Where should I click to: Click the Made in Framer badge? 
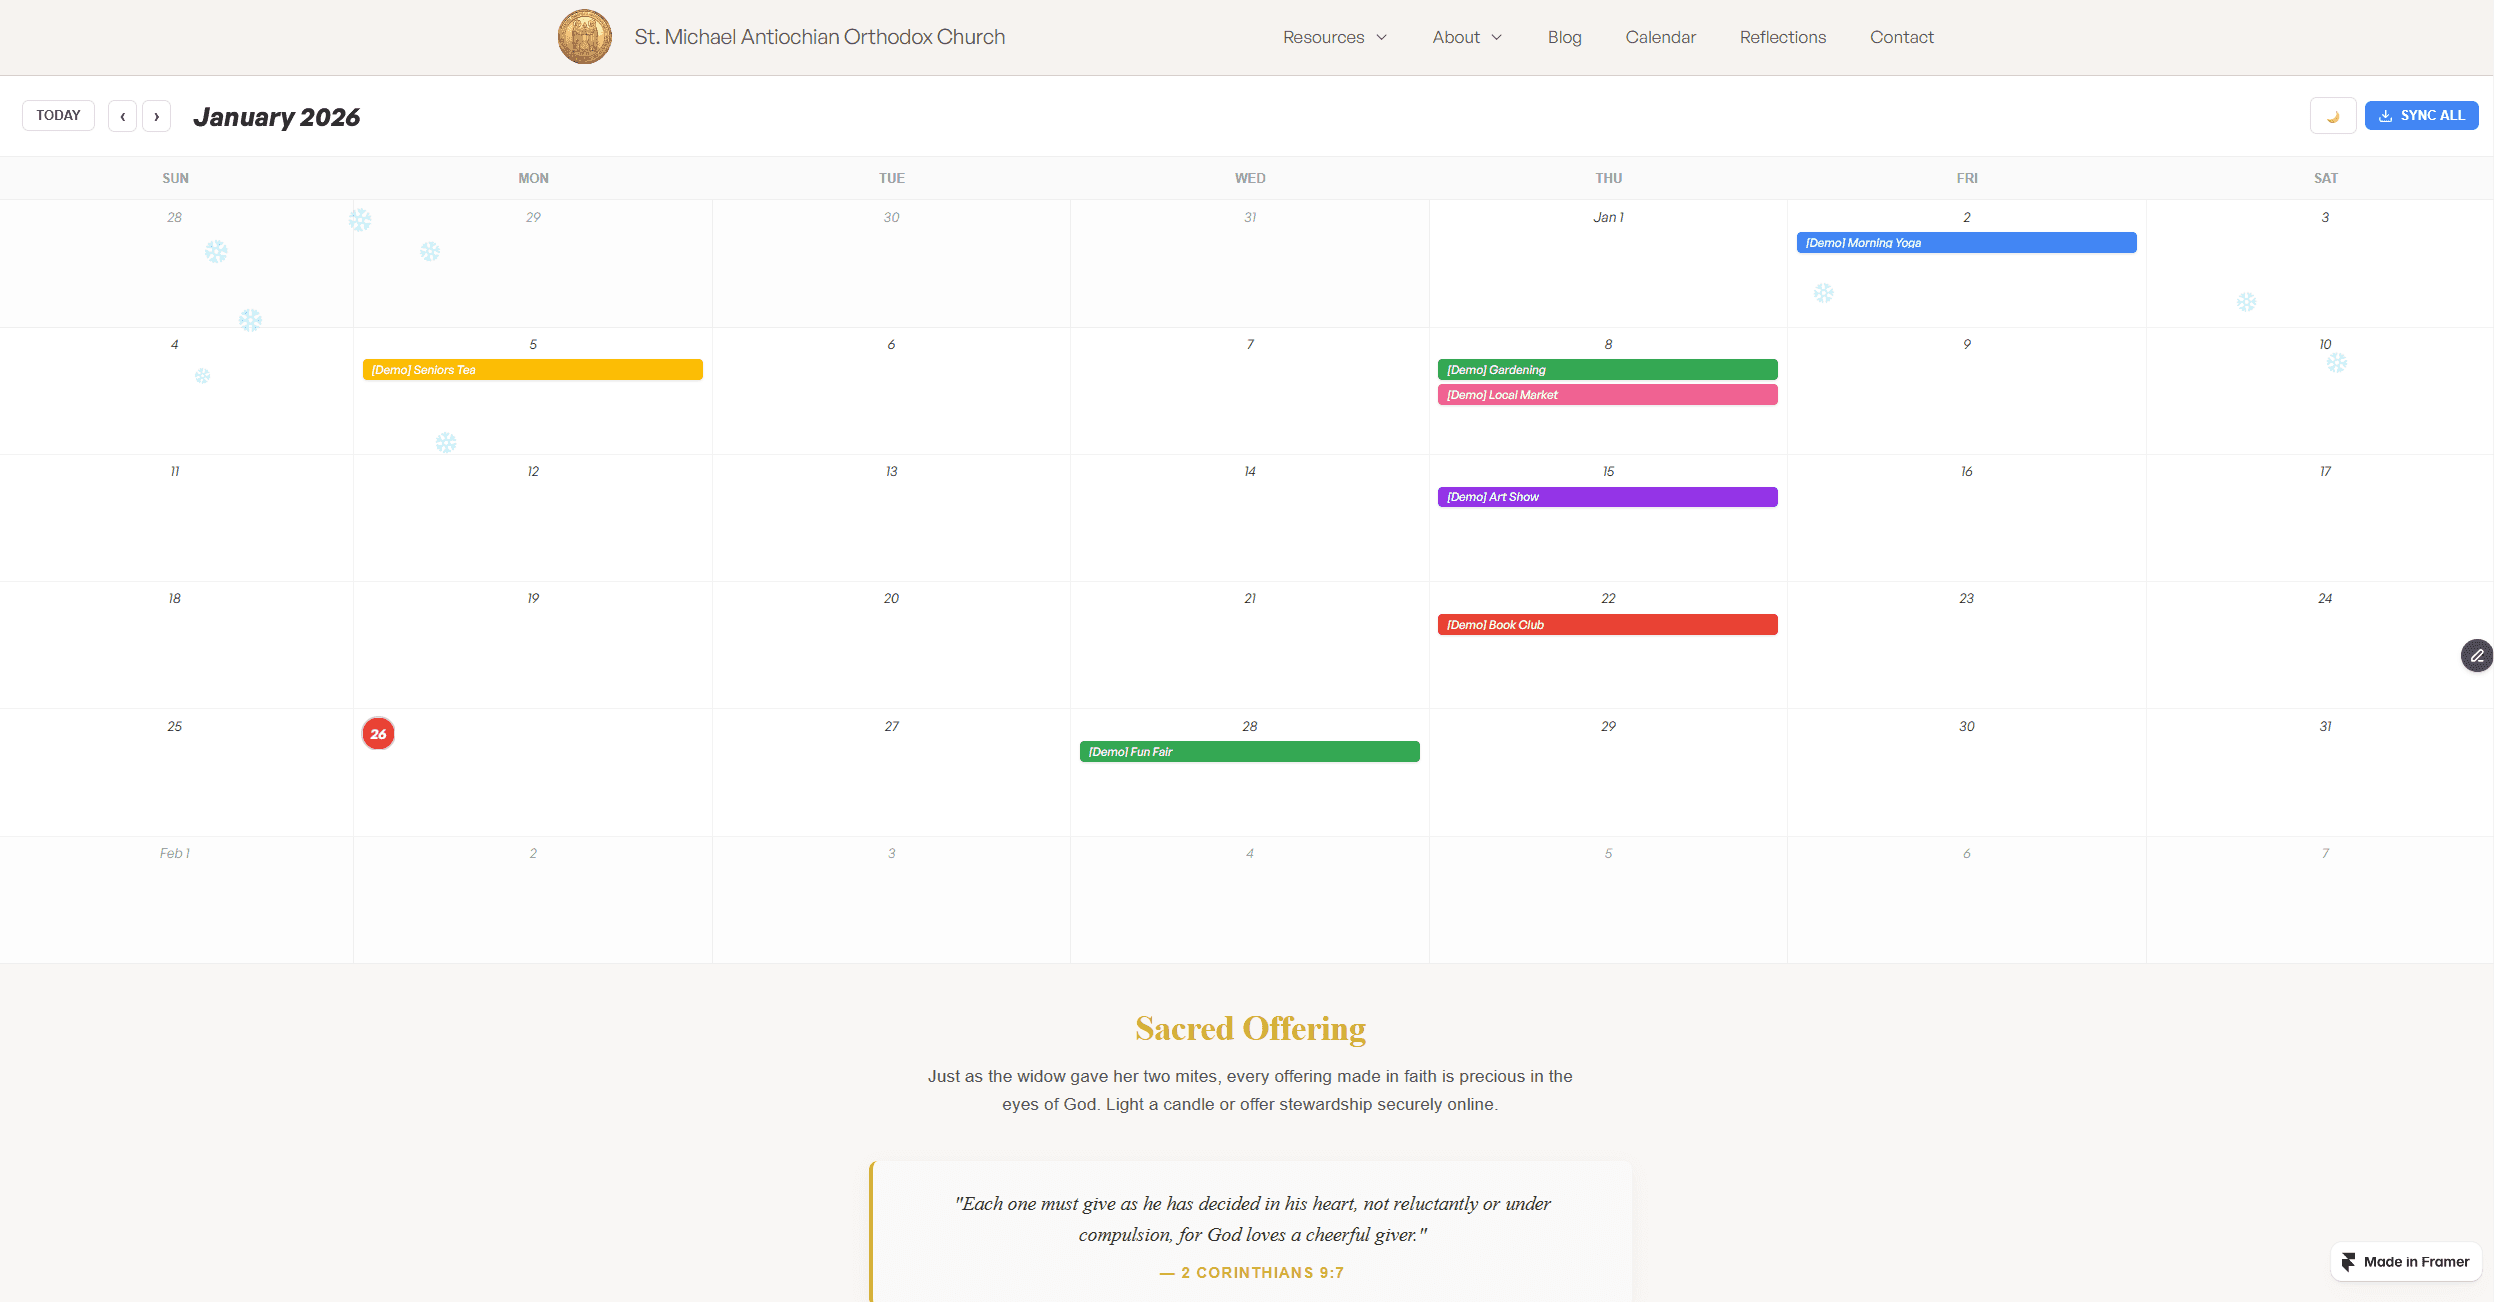coord(2405,1261)
